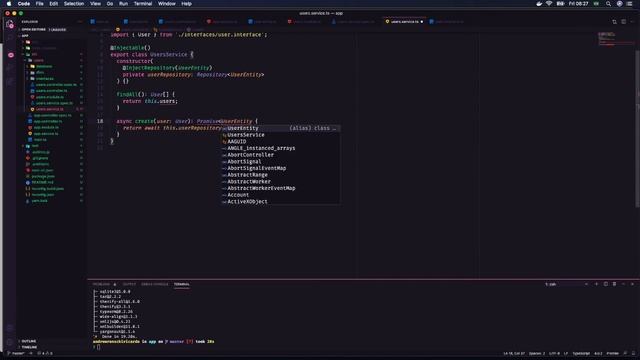640x360 pixels.
Task: Select the users.service.ts editor tab
Action: click(404, 22)
